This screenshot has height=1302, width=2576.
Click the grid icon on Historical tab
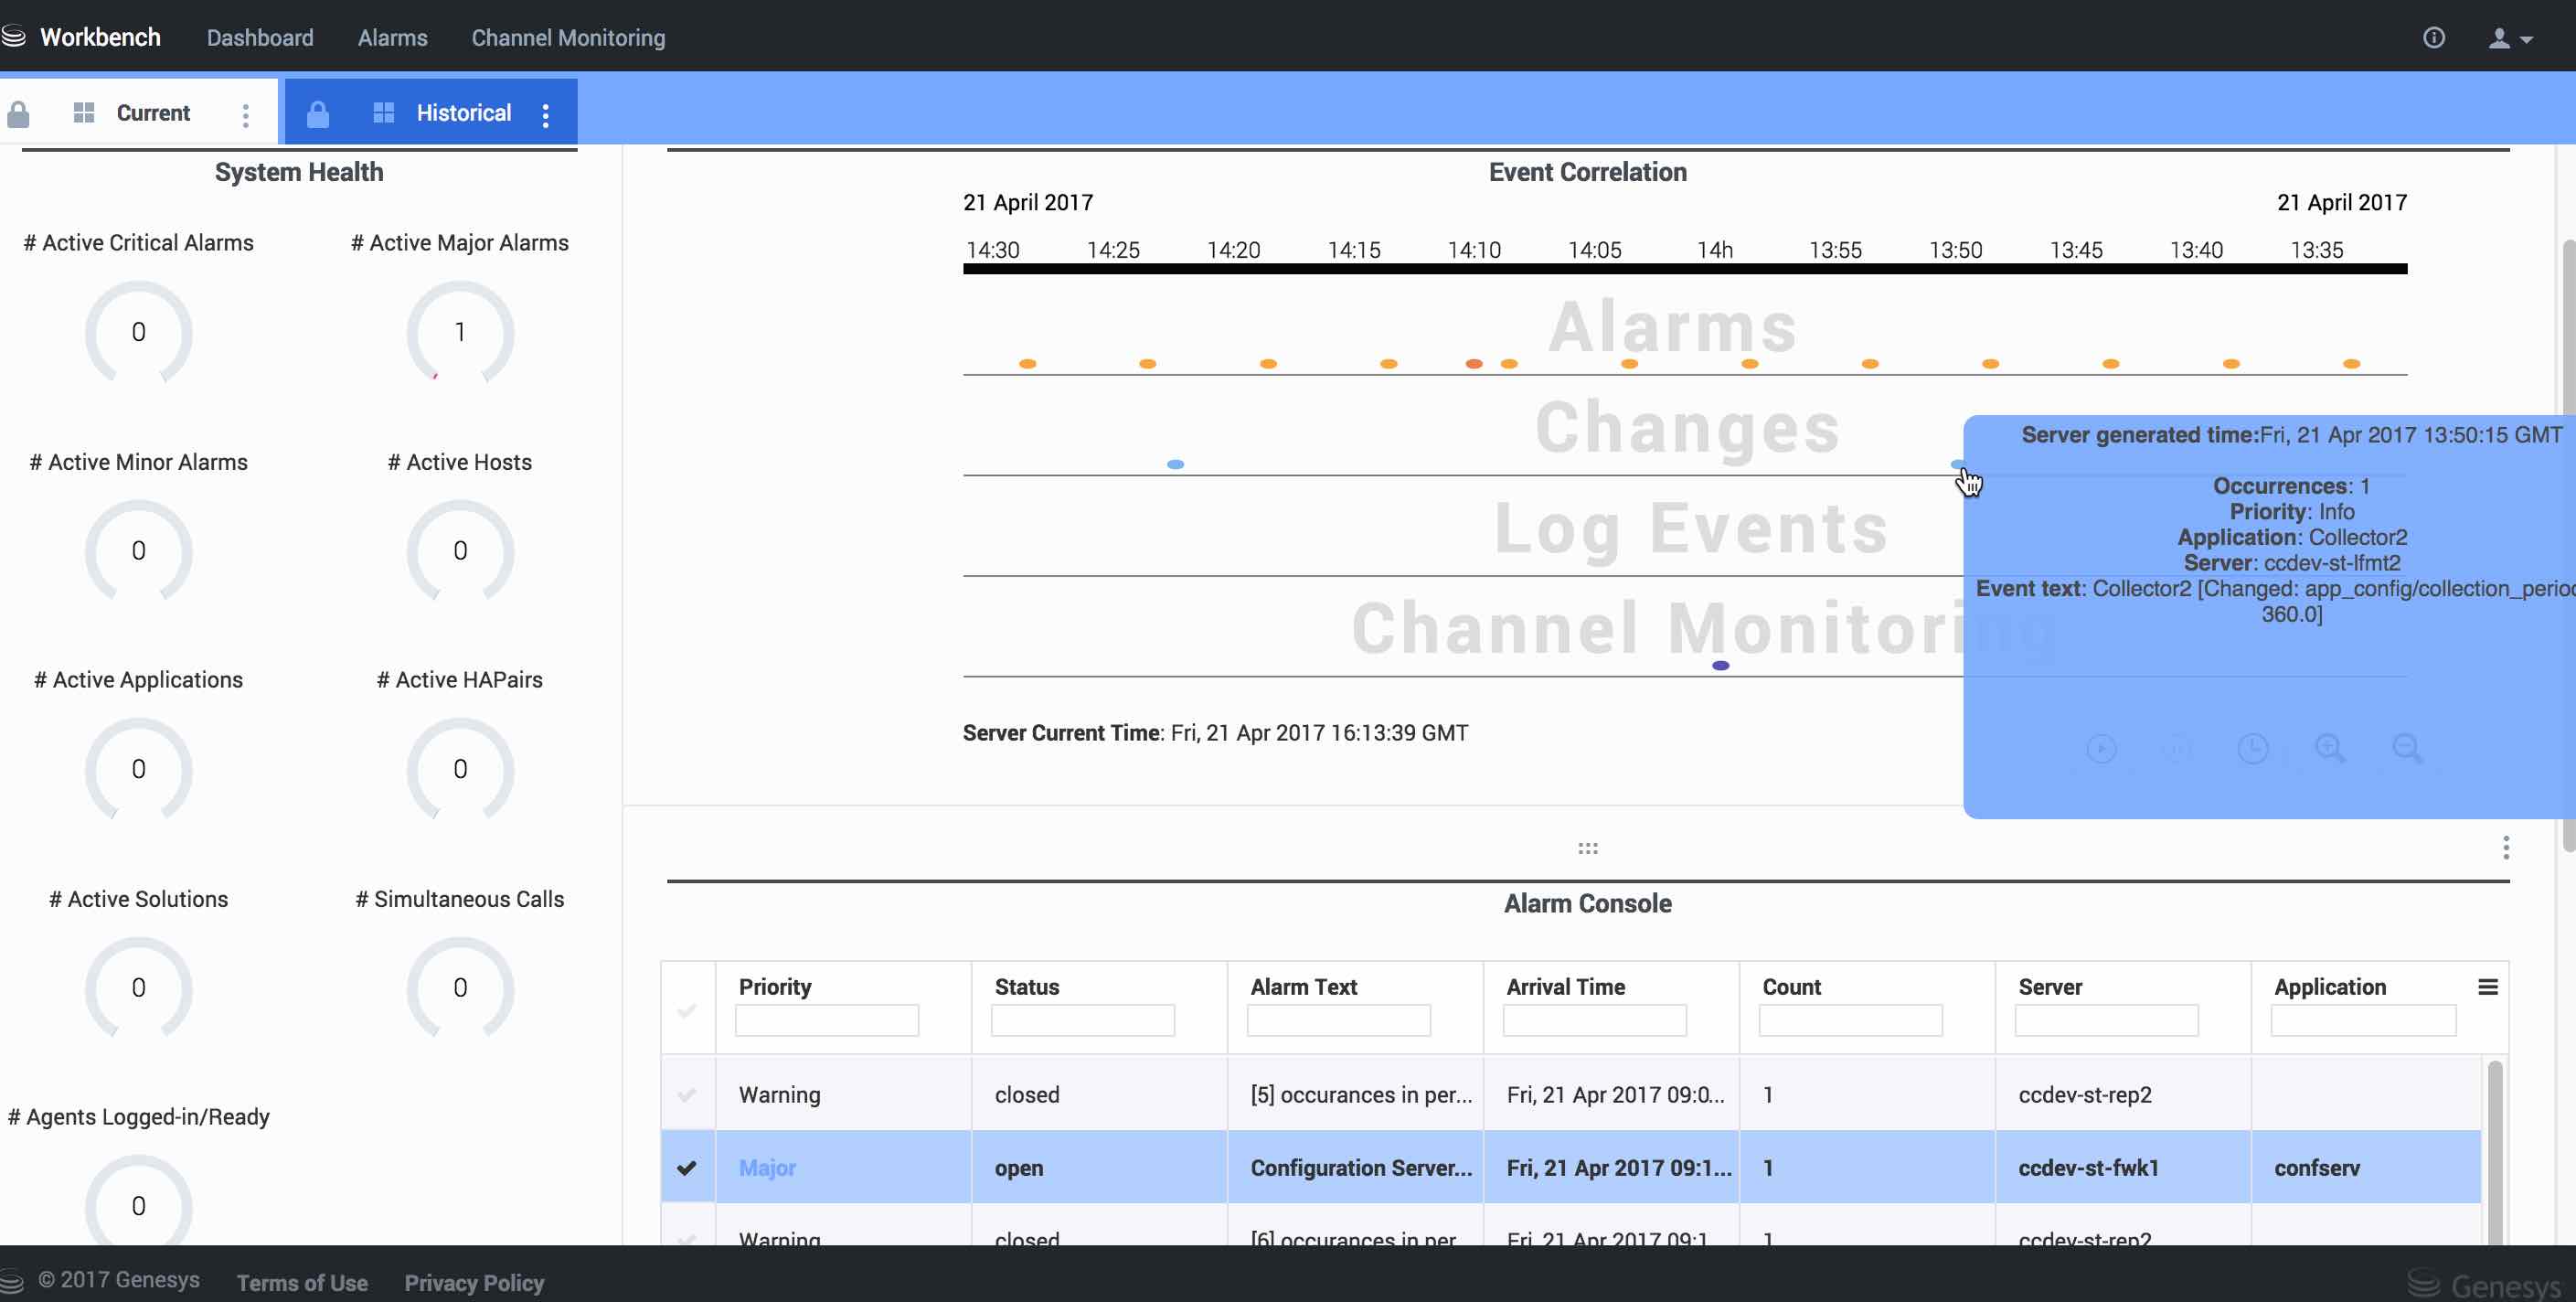(x=383, y=112)
